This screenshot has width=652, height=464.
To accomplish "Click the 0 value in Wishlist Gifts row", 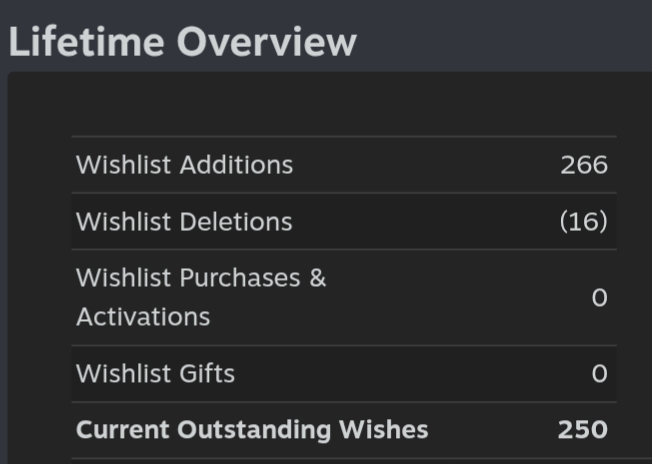I will [599, 374].
